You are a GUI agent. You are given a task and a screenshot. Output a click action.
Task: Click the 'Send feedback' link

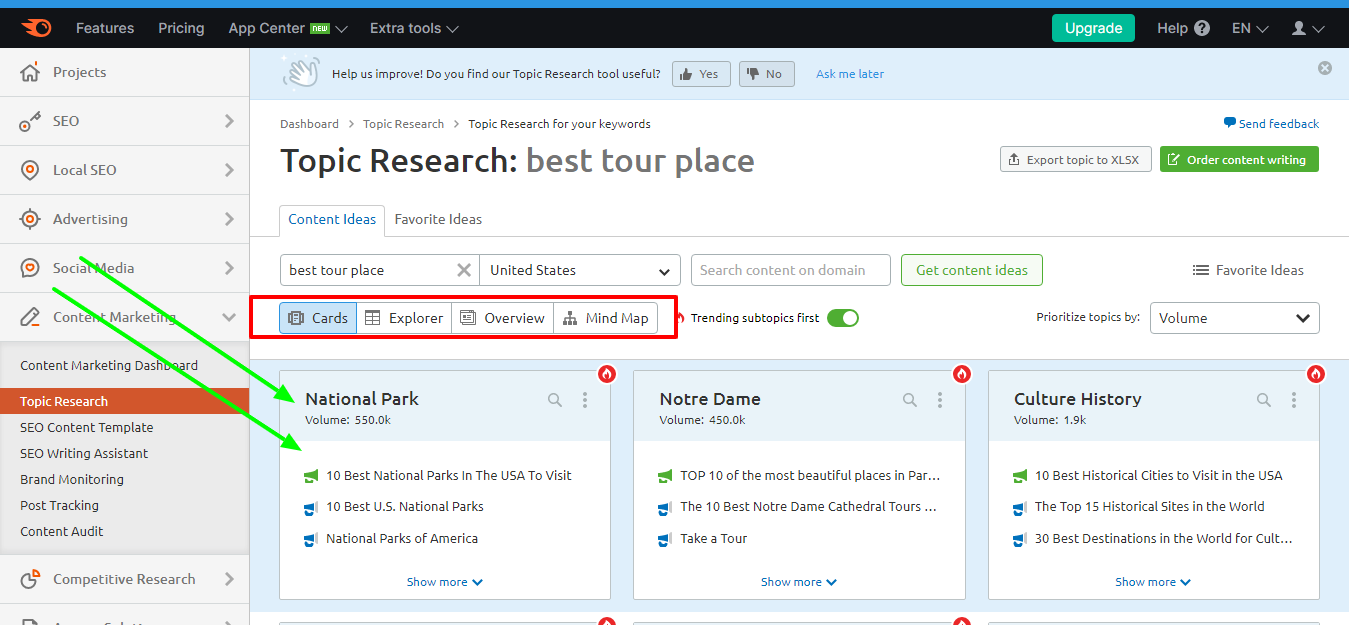(1271, 124)
